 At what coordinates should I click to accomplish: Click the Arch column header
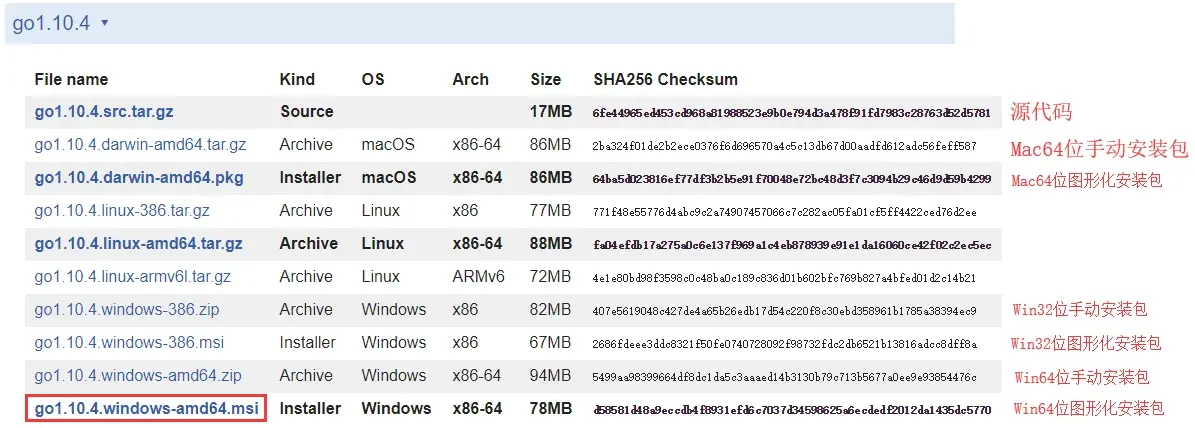point(470,79)
